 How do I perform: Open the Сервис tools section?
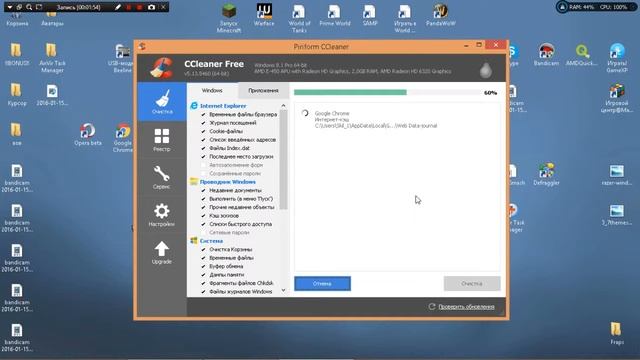[162, 177]
